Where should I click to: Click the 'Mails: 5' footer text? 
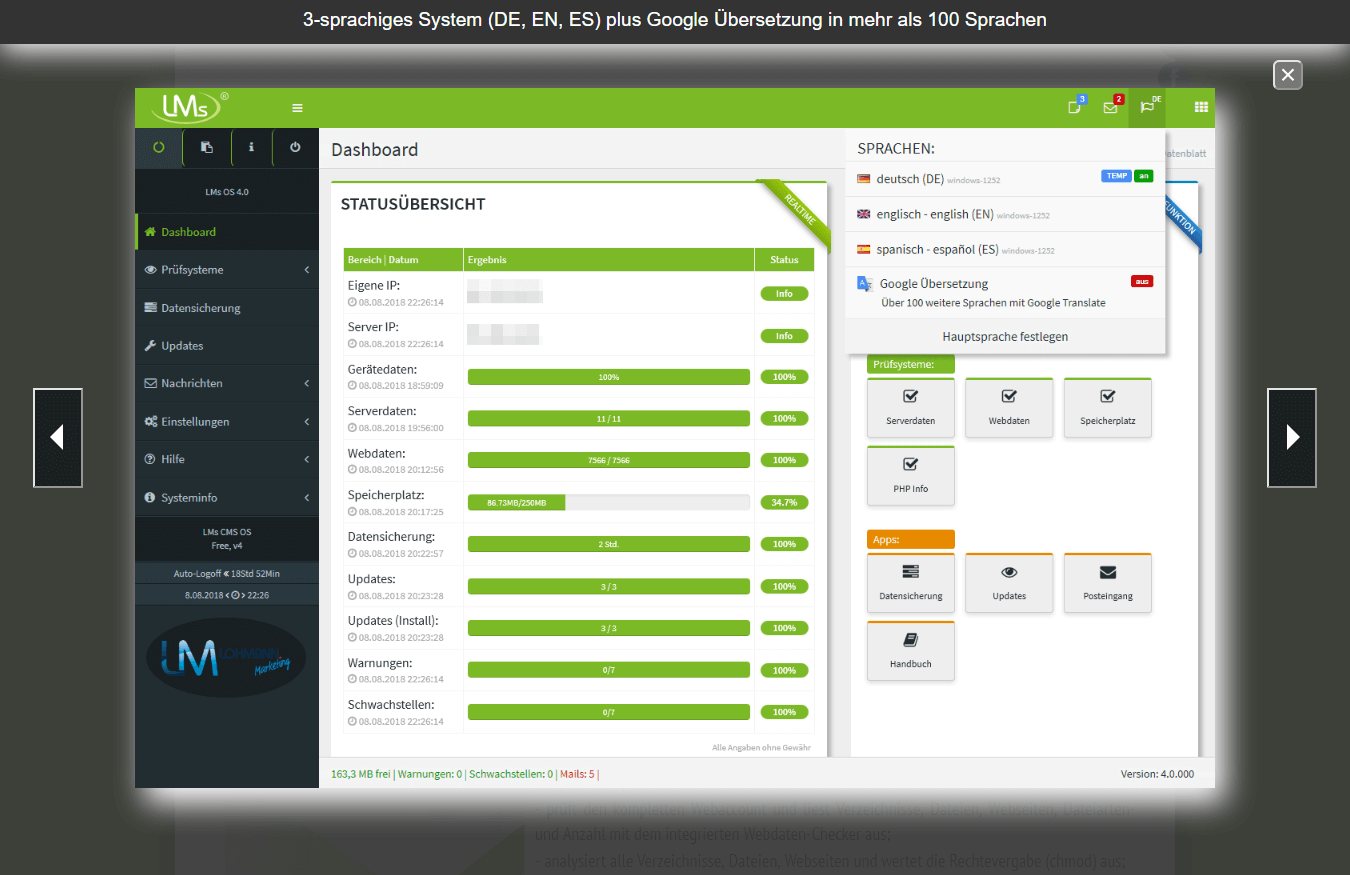pyautogui.click(x=577, y=774)
